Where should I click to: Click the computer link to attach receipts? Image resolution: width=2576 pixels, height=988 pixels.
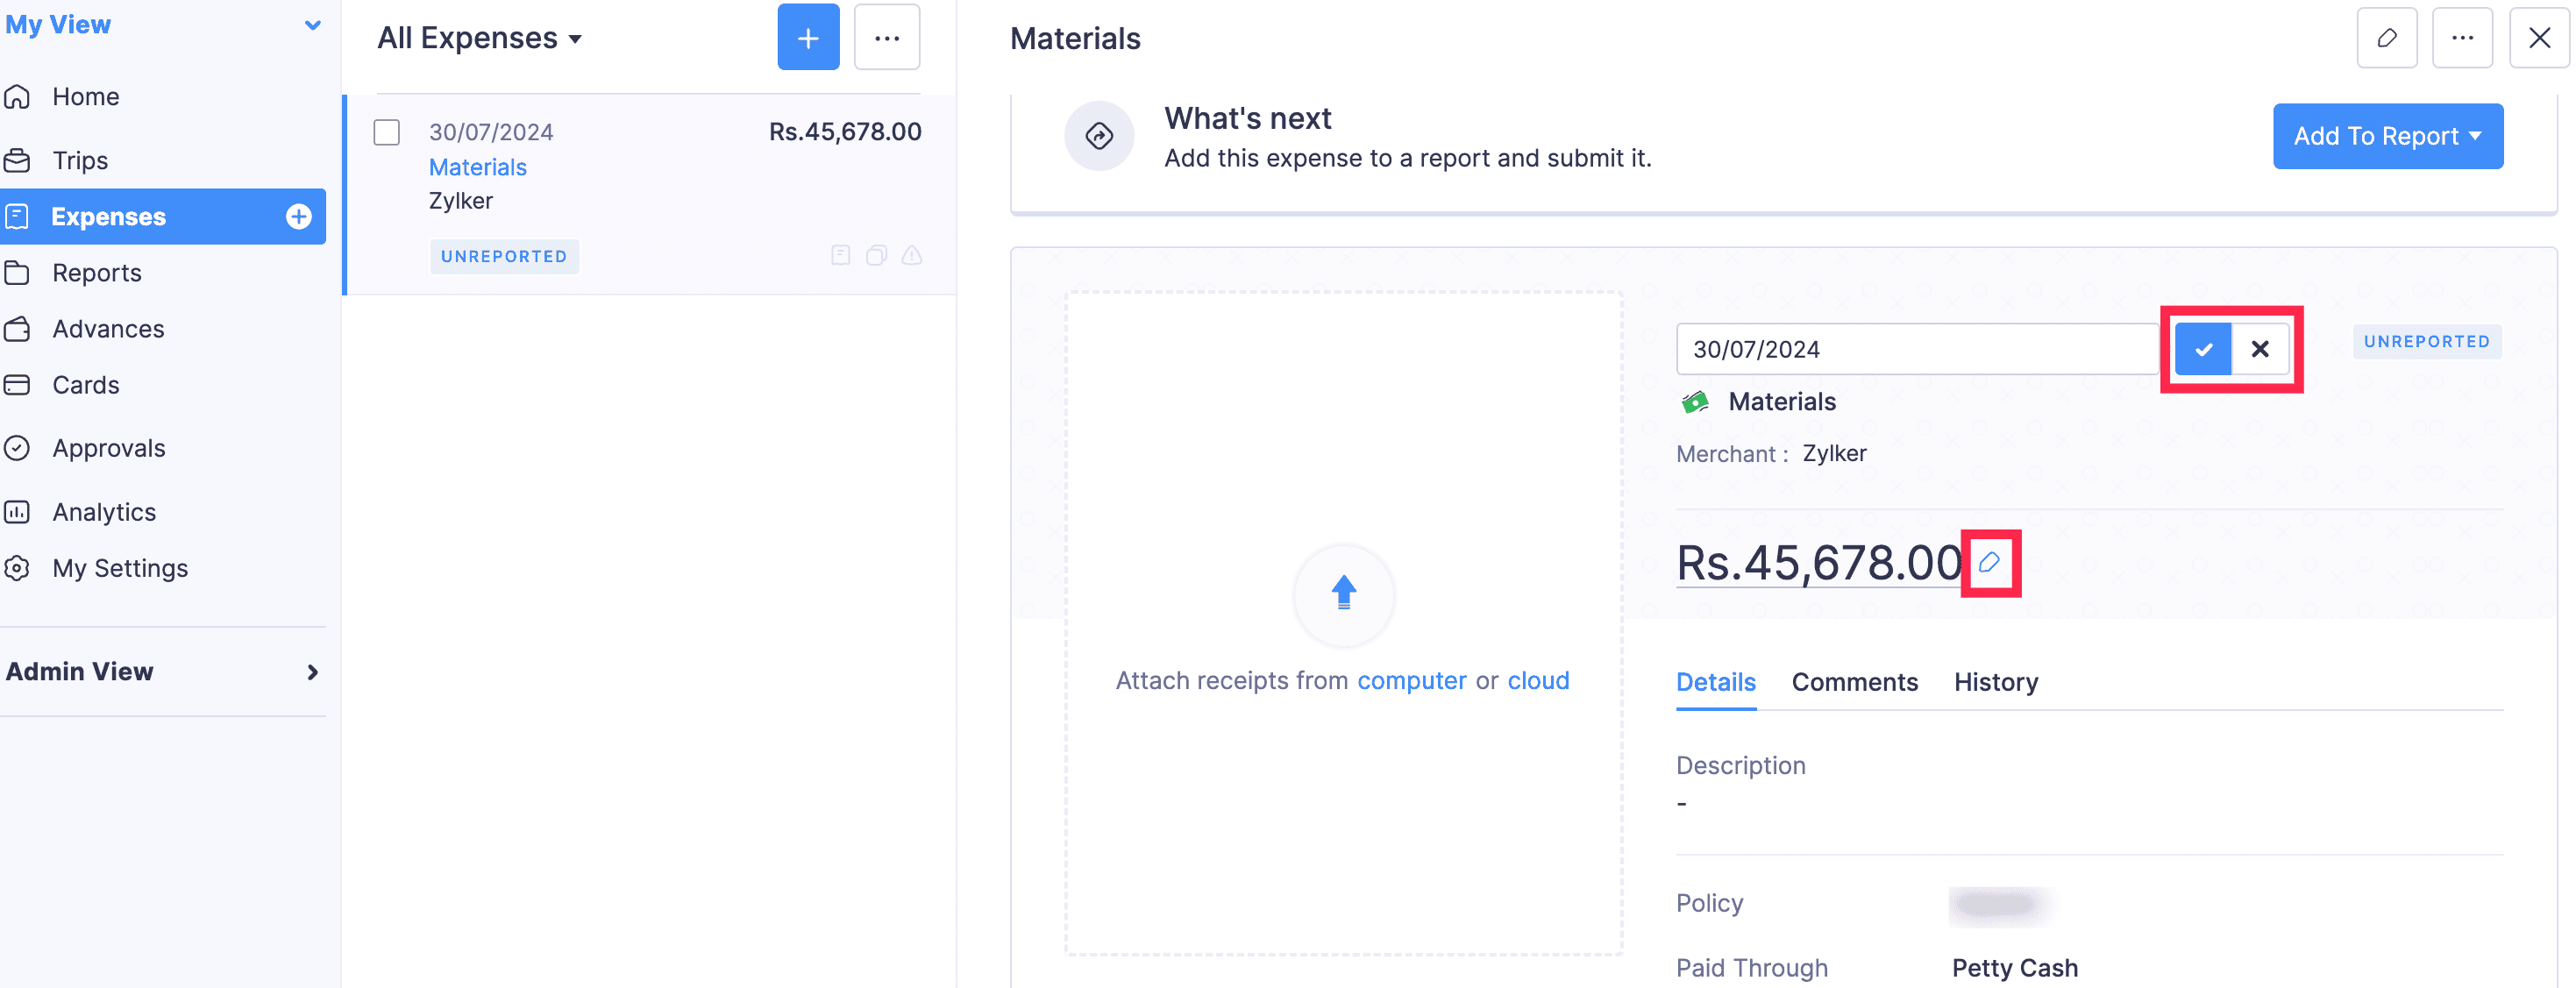(x=1411, y=680)
